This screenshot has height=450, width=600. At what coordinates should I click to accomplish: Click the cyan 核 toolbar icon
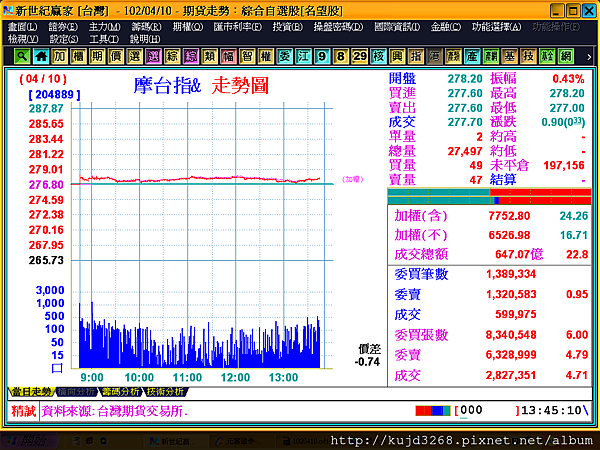[x=378, y=56]
